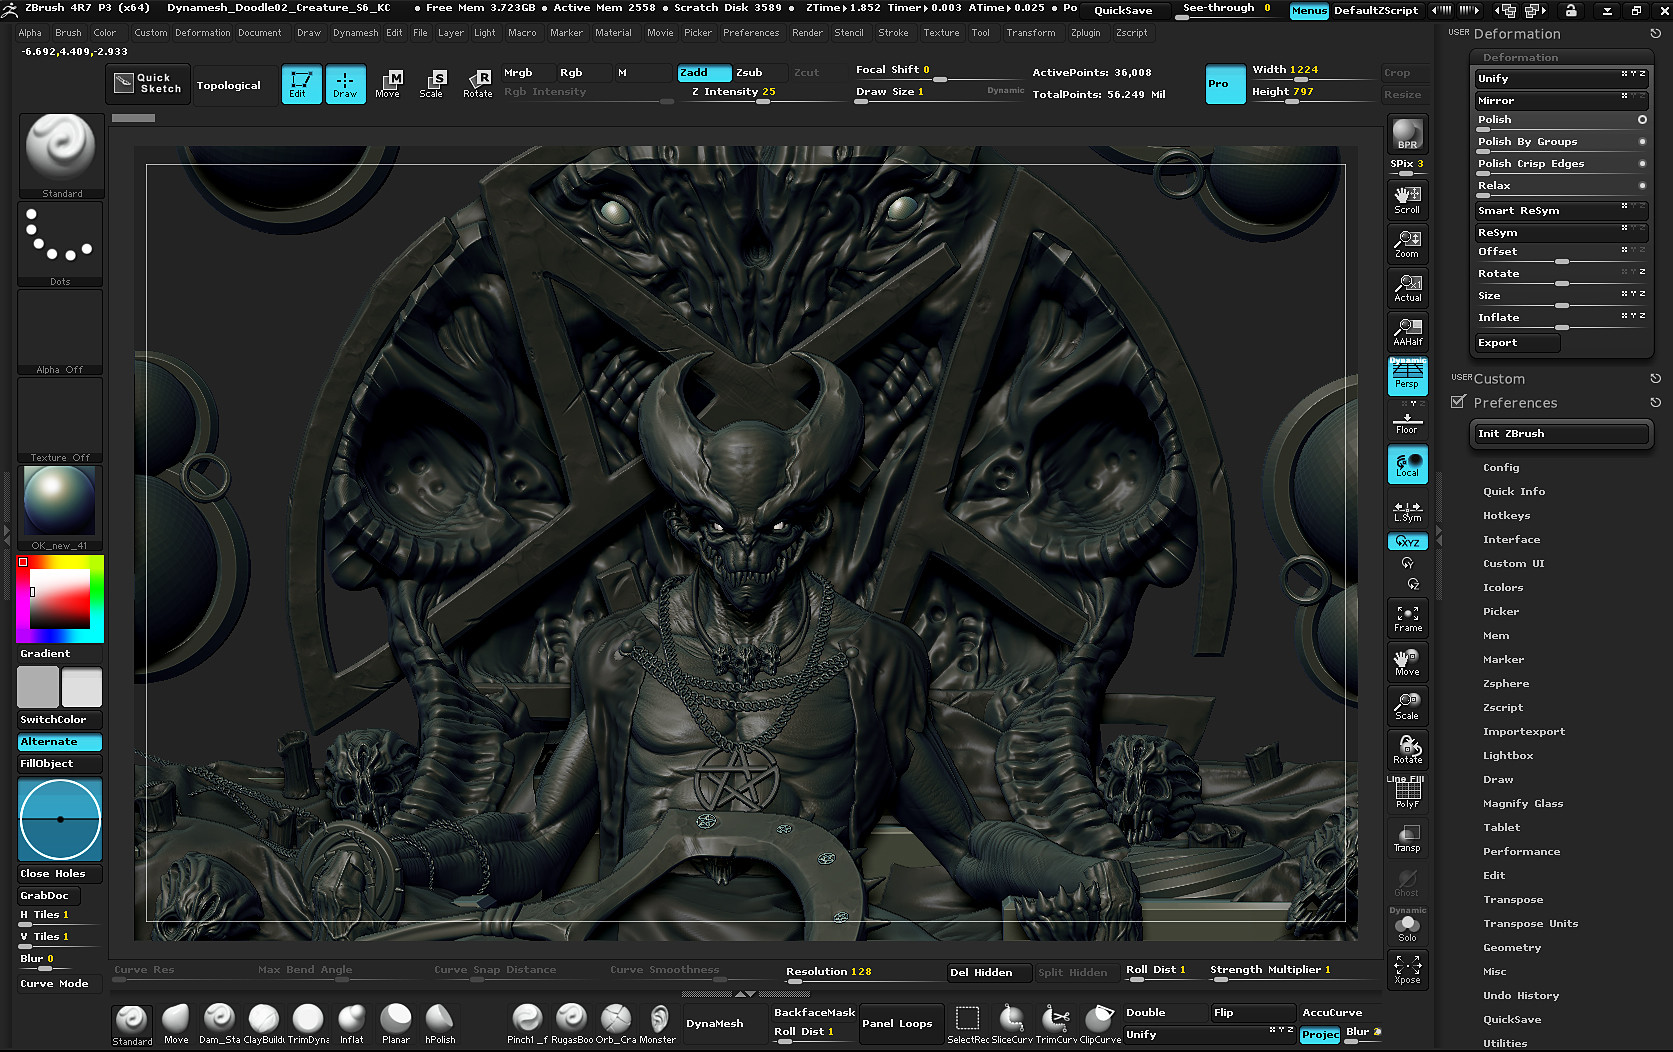Open the Alpha Off selector

coord(60,333)
